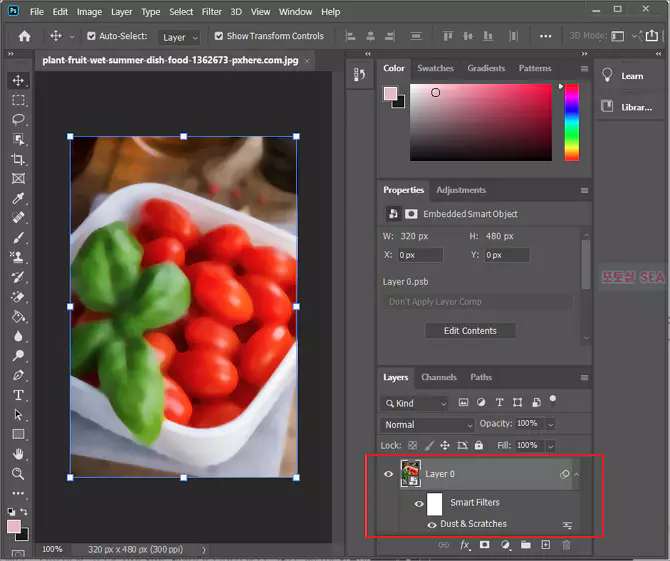This screenshot has height=561, width=670.
Task: Open the Auto-Select Layer dropdown
Action: [179, 38]
